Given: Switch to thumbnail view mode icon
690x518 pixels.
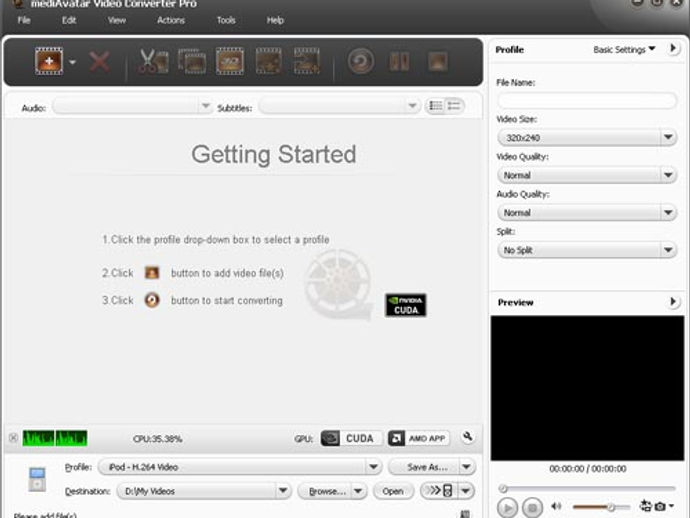Looking at the screenshot, I should [454, 106].
